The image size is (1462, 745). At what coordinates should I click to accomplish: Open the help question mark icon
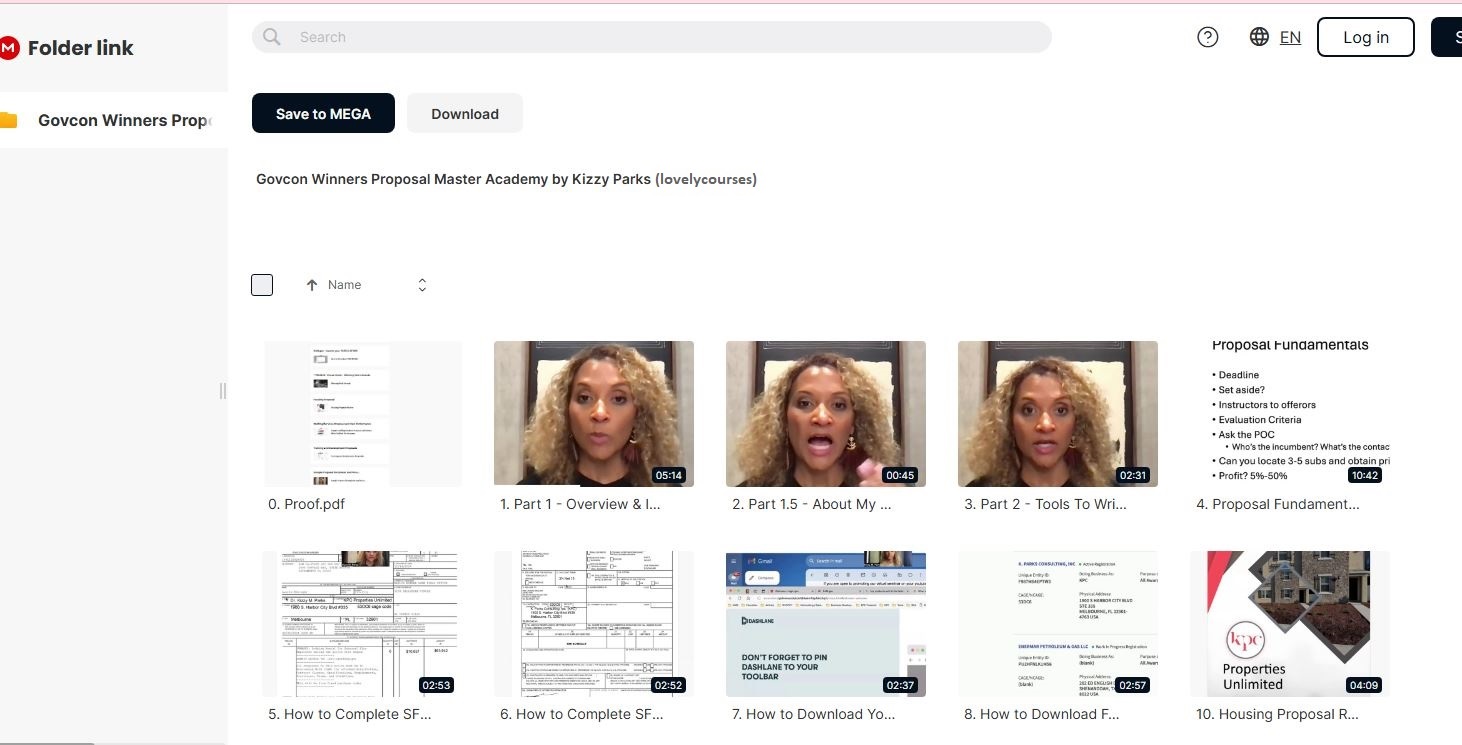1207,37
